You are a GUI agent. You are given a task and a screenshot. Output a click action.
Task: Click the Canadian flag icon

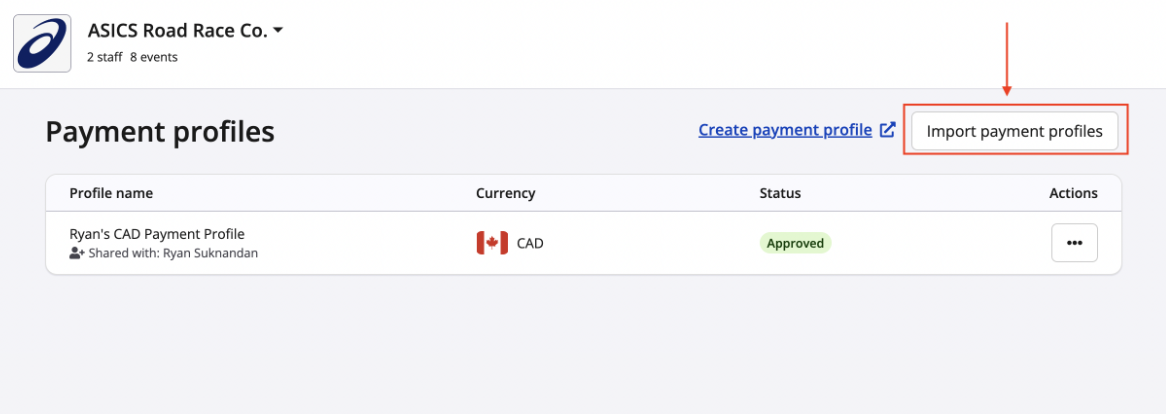(x=492, y=243)
